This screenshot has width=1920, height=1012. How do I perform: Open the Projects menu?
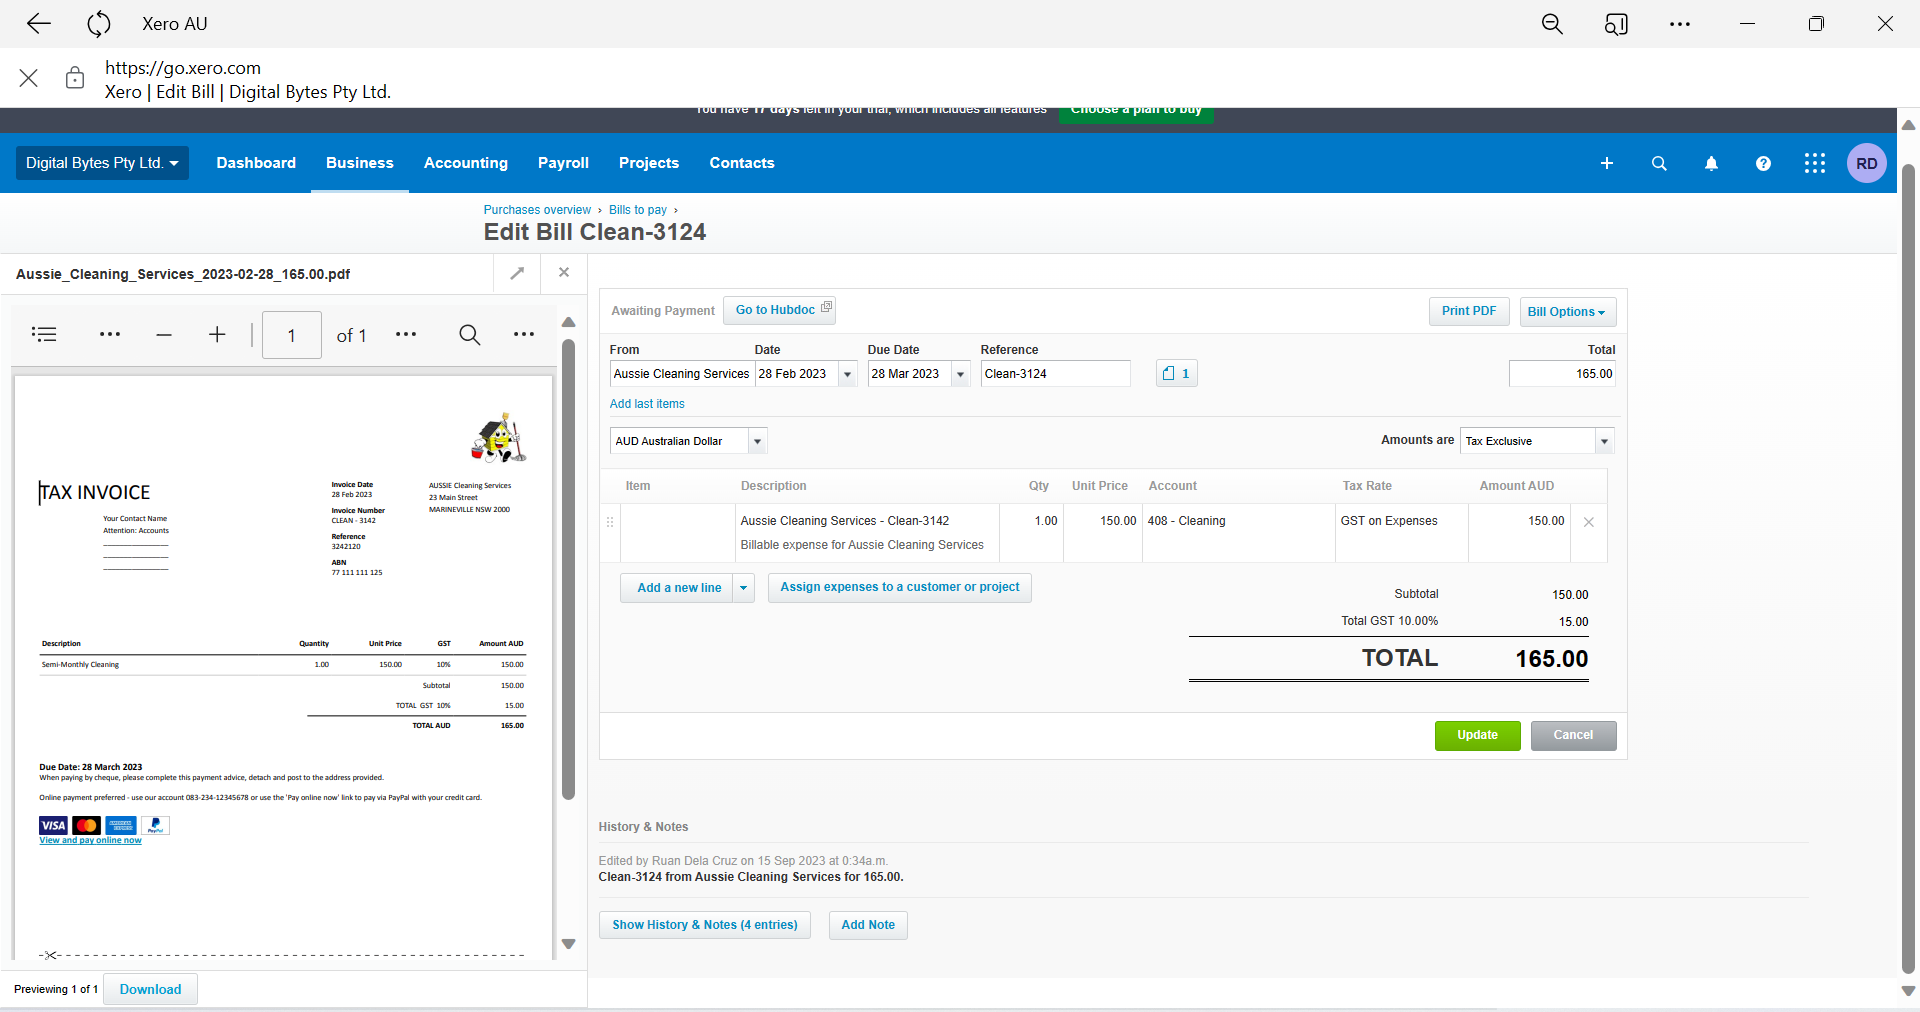(649, 163)
